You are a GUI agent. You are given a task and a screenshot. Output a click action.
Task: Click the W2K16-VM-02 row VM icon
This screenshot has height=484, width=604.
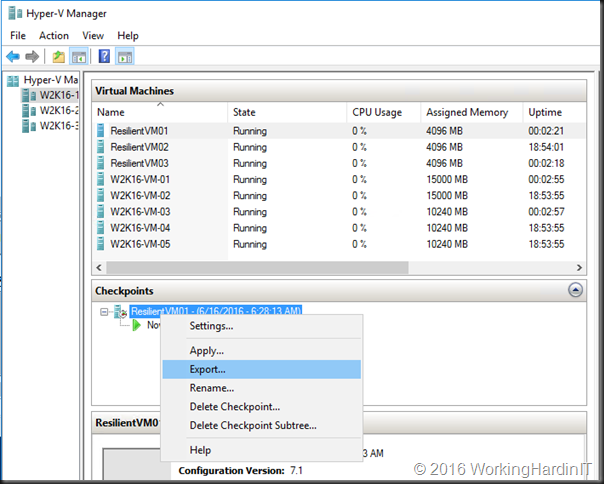coord(101,195)
